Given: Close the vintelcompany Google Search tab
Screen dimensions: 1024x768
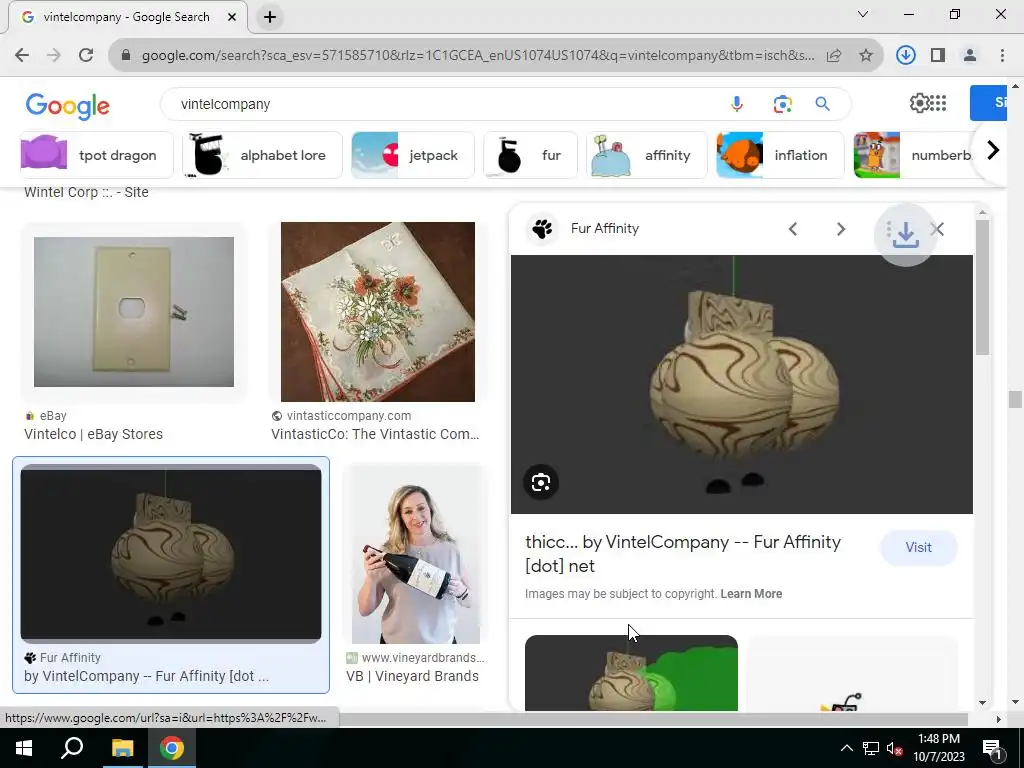Looking at the screenshot, I should 232,17.
